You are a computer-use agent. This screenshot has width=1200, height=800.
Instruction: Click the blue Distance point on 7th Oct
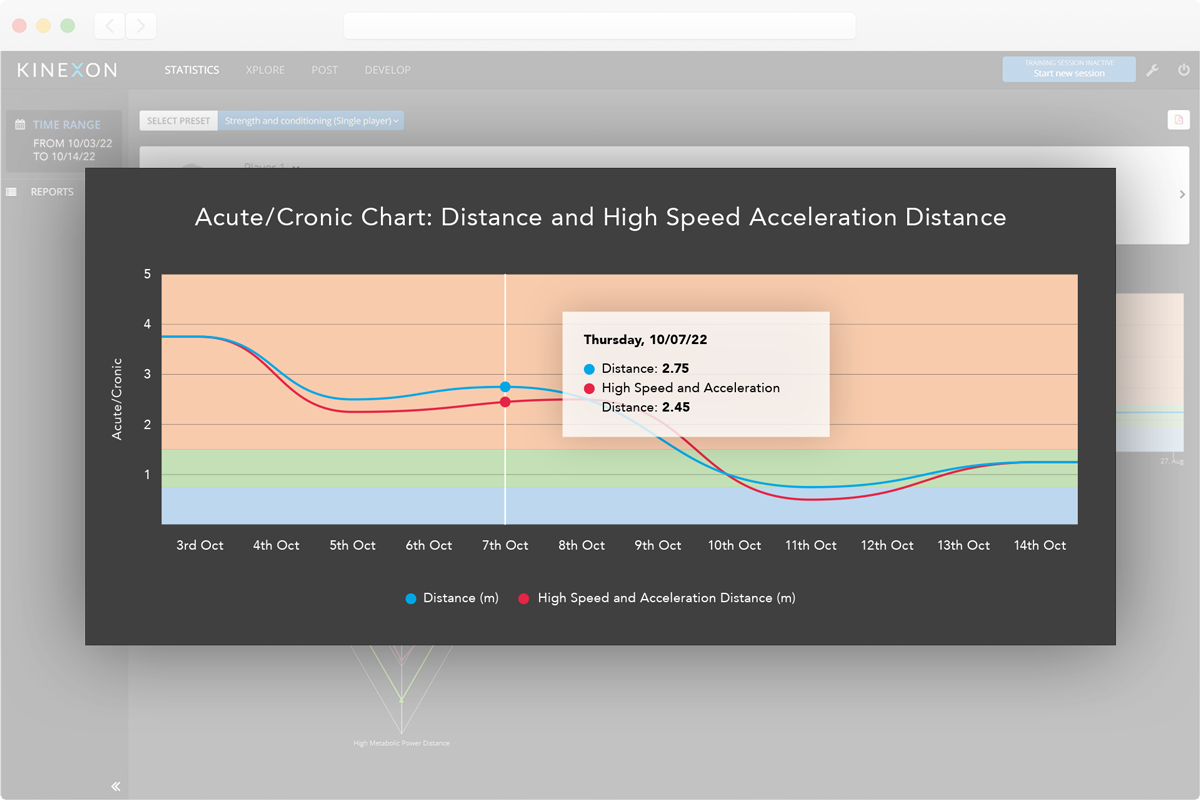(x=505, y=387)
